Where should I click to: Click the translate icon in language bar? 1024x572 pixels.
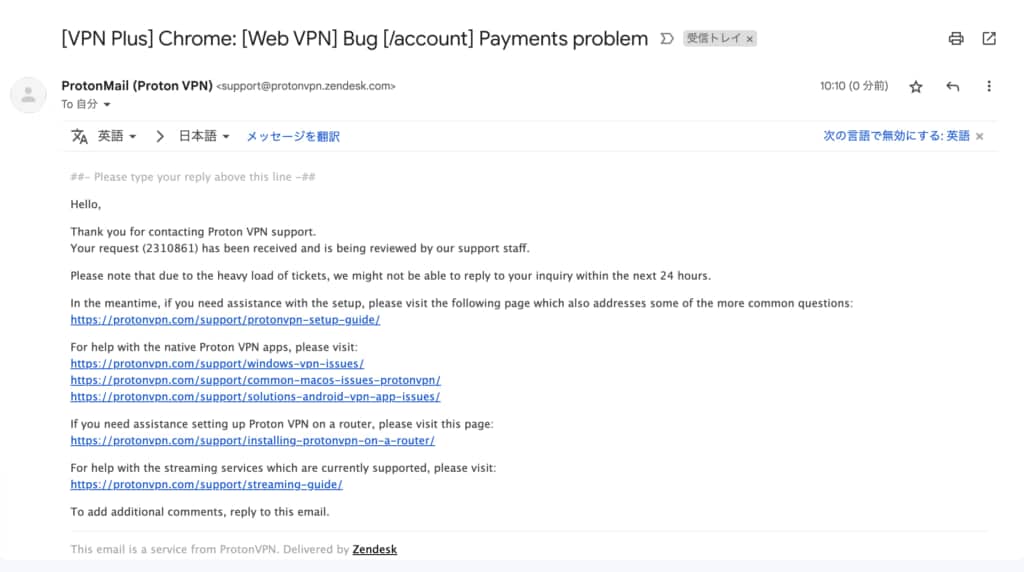click(x=79, y=136)
